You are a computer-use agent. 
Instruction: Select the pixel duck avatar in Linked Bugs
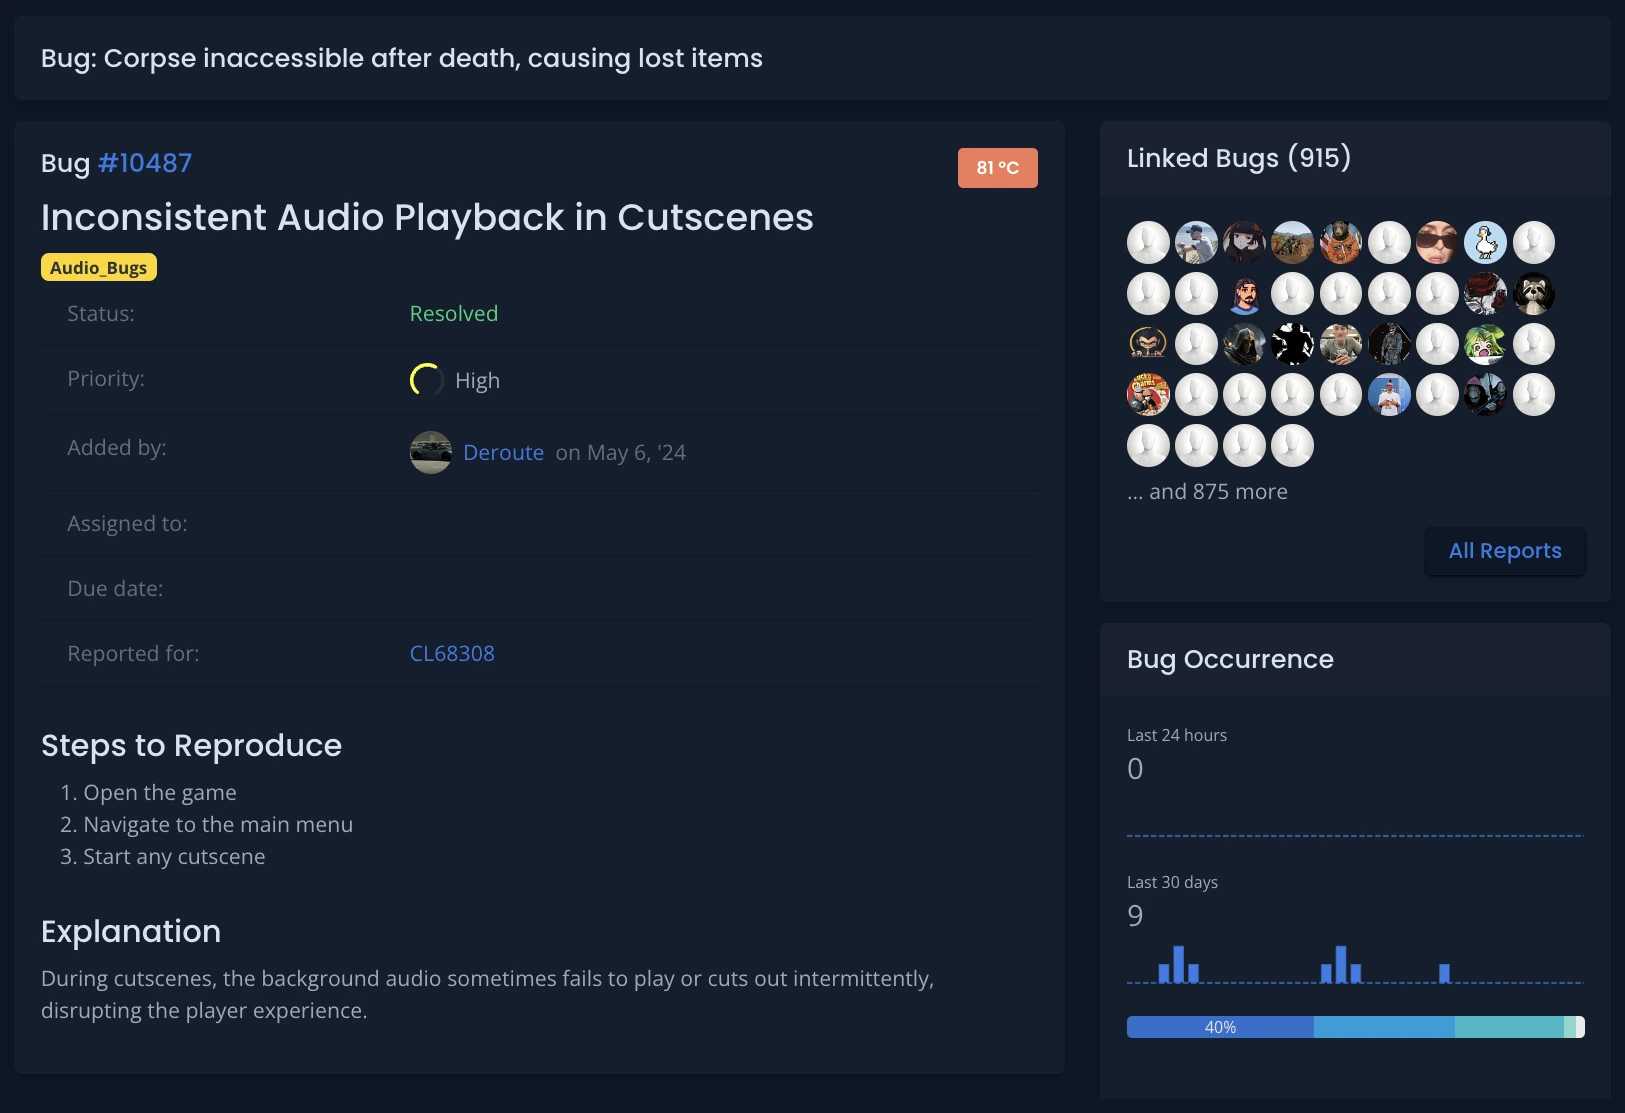[1486, 243]
